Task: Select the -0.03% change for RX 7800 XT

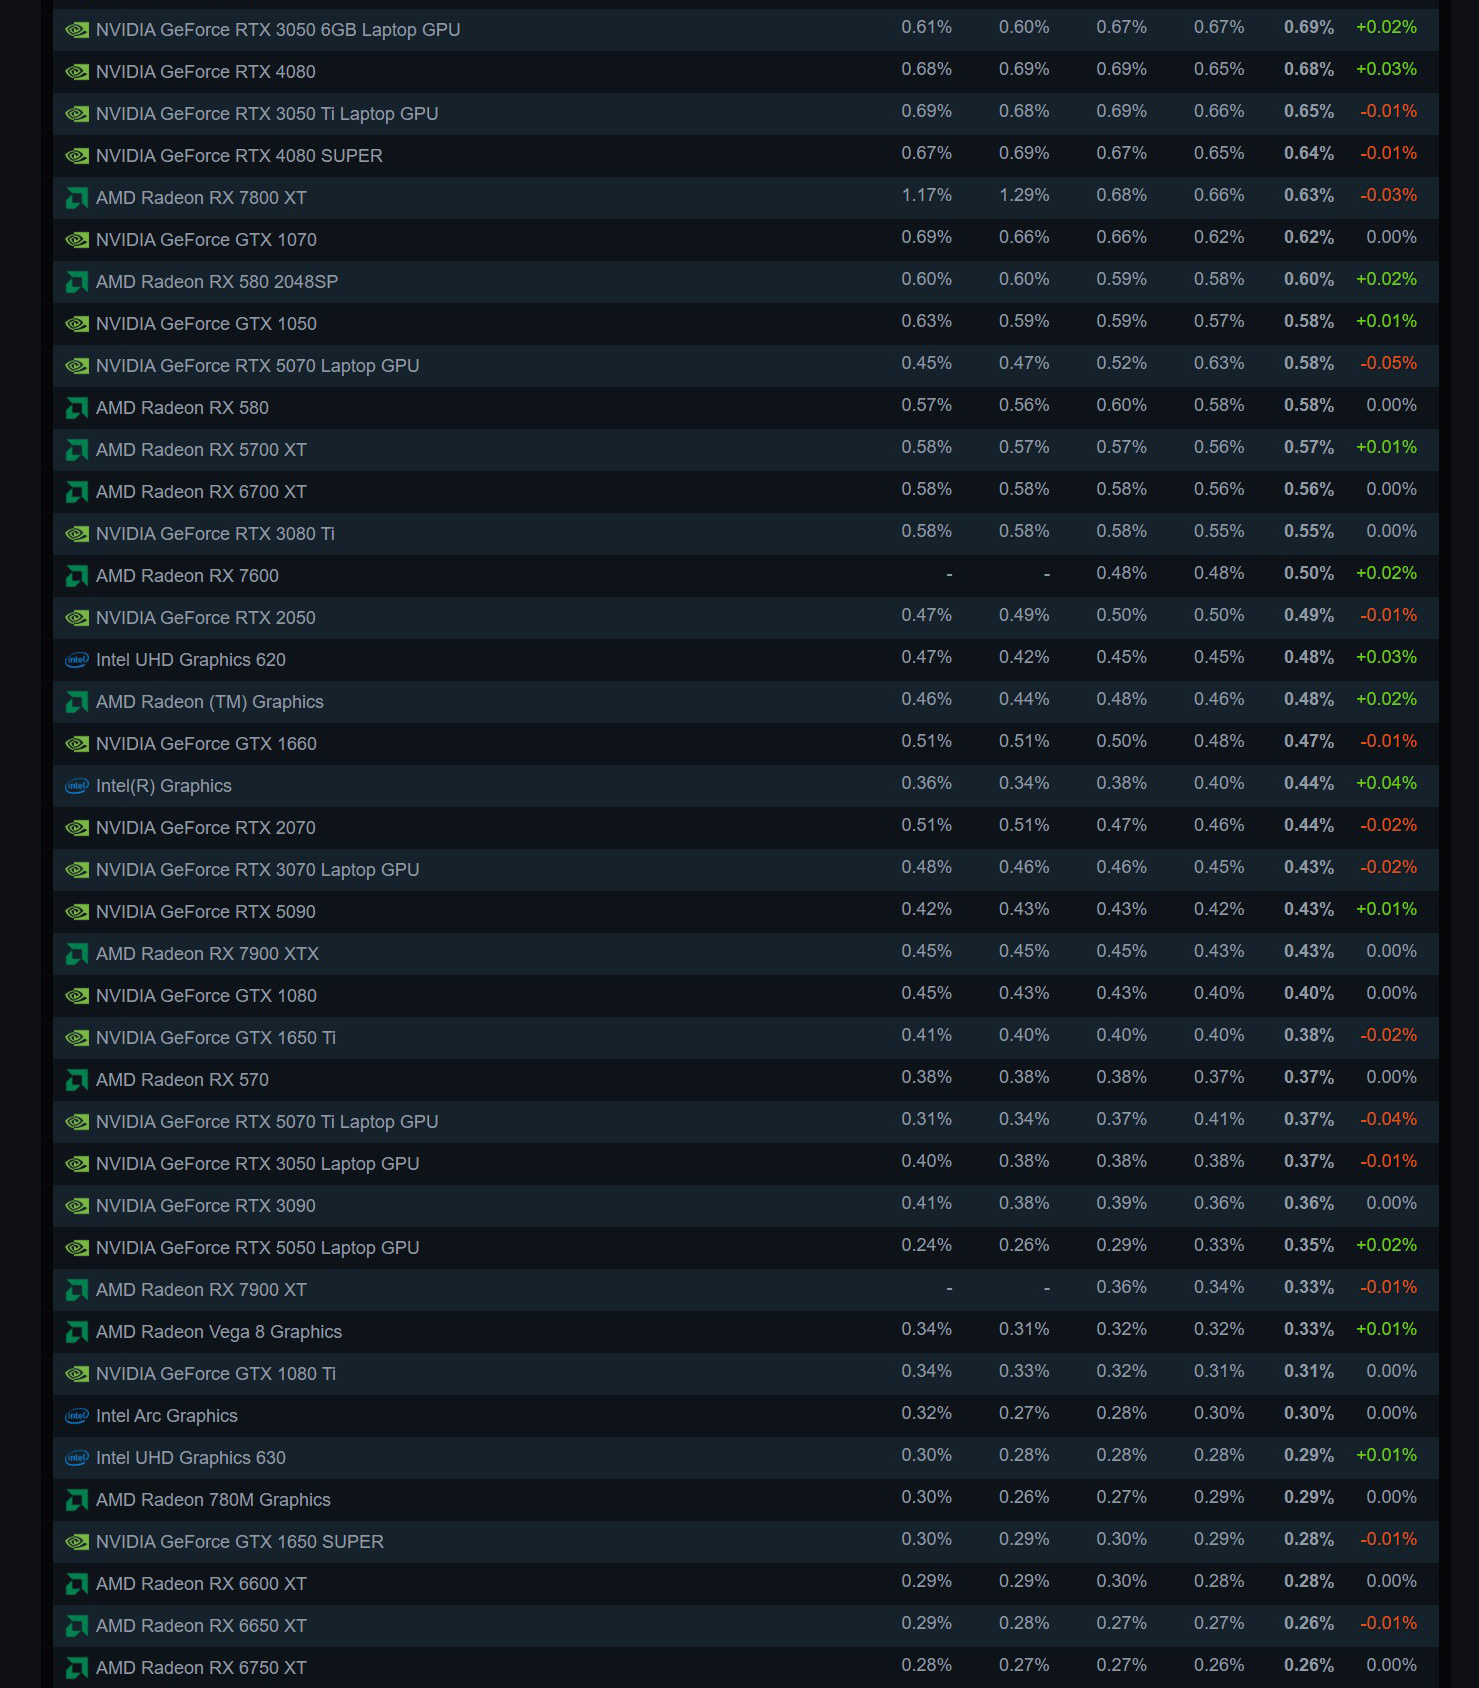Action: [1388, 195]
